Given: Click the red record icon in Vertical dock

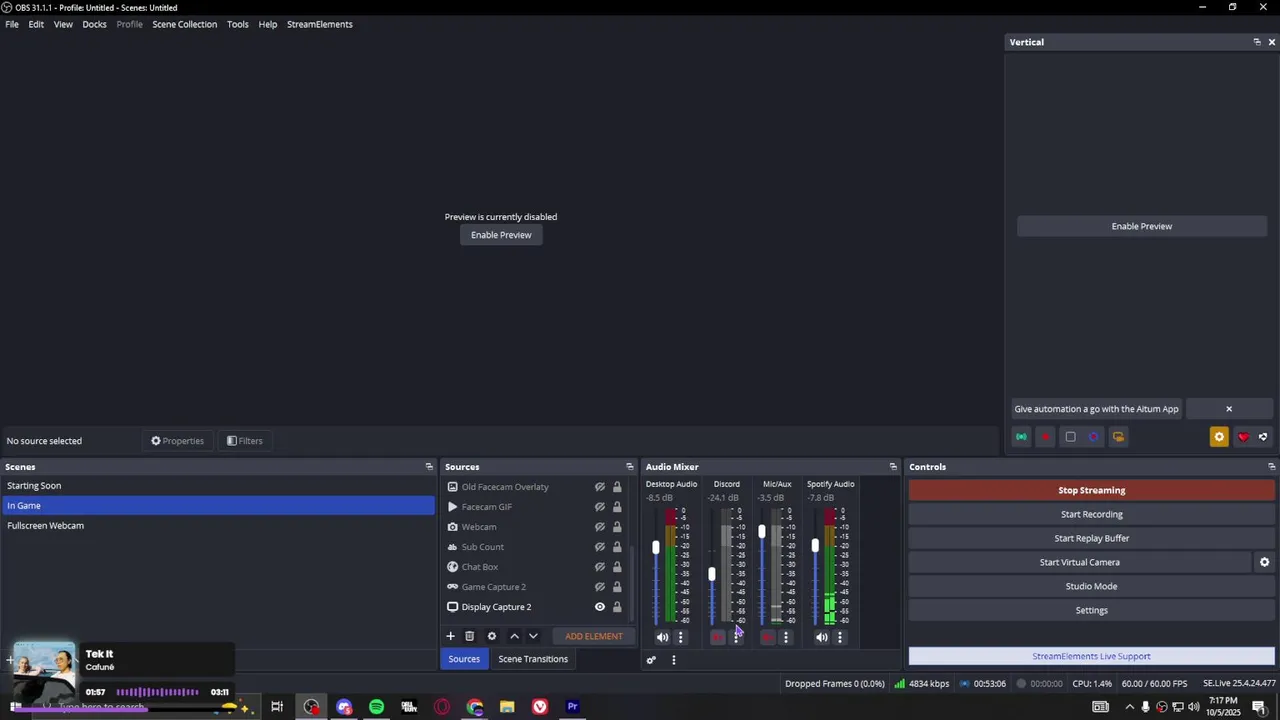Looking at the screenshot, I should [x=1045, y=437].
